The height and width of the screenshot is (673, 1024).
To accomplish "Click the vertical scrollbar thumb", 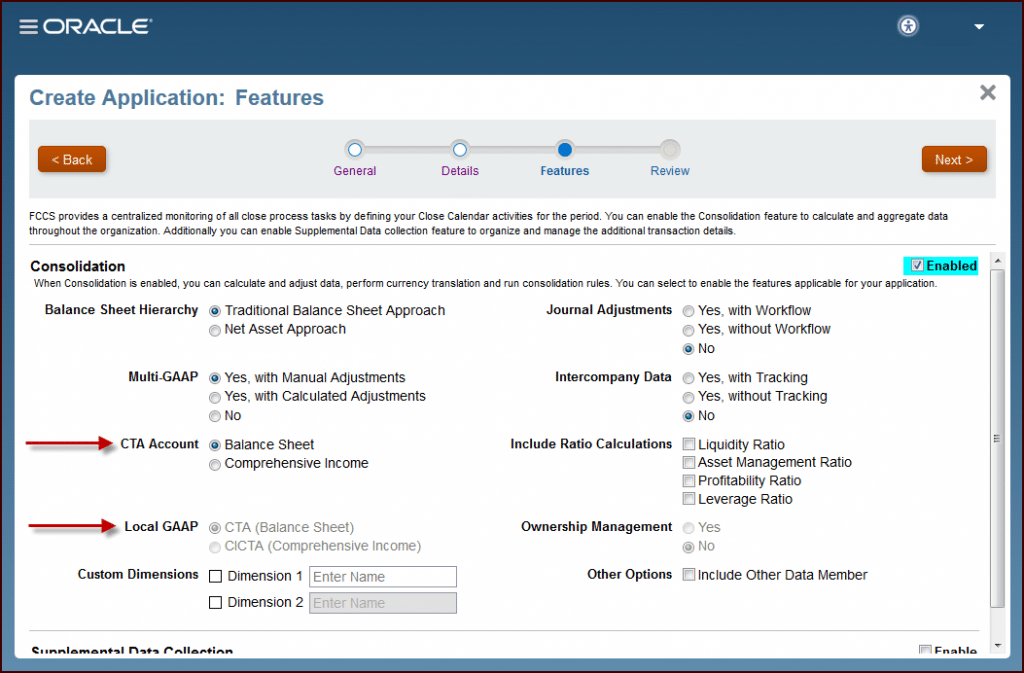I will click(x=997, y=438).
